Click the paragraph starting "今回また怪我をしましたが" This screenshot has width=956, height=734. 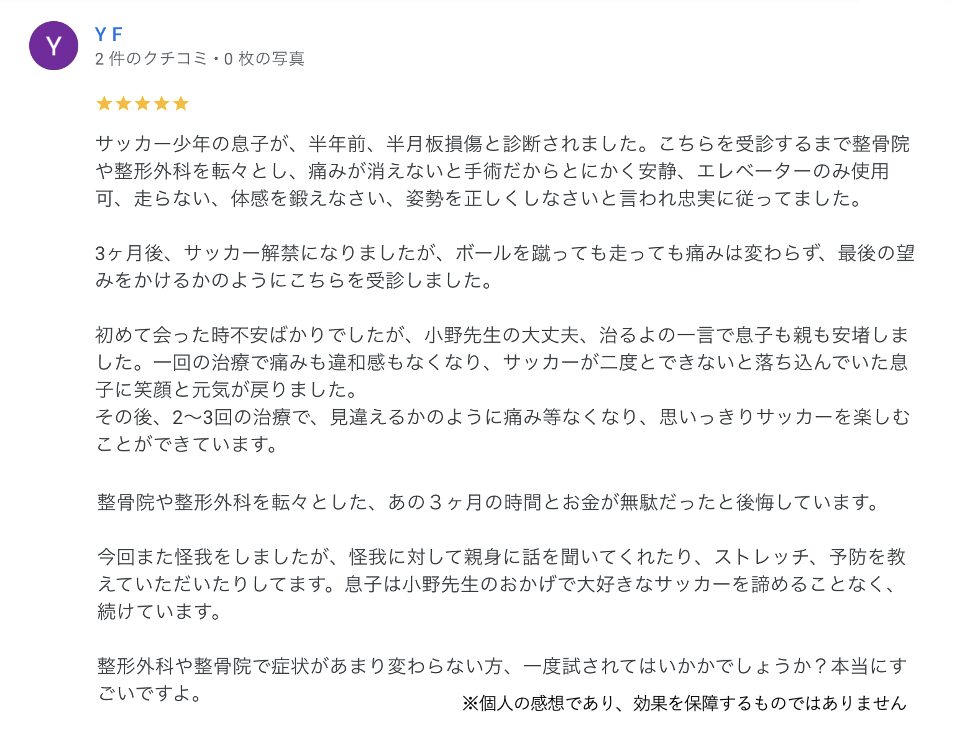tap(501, 584)
